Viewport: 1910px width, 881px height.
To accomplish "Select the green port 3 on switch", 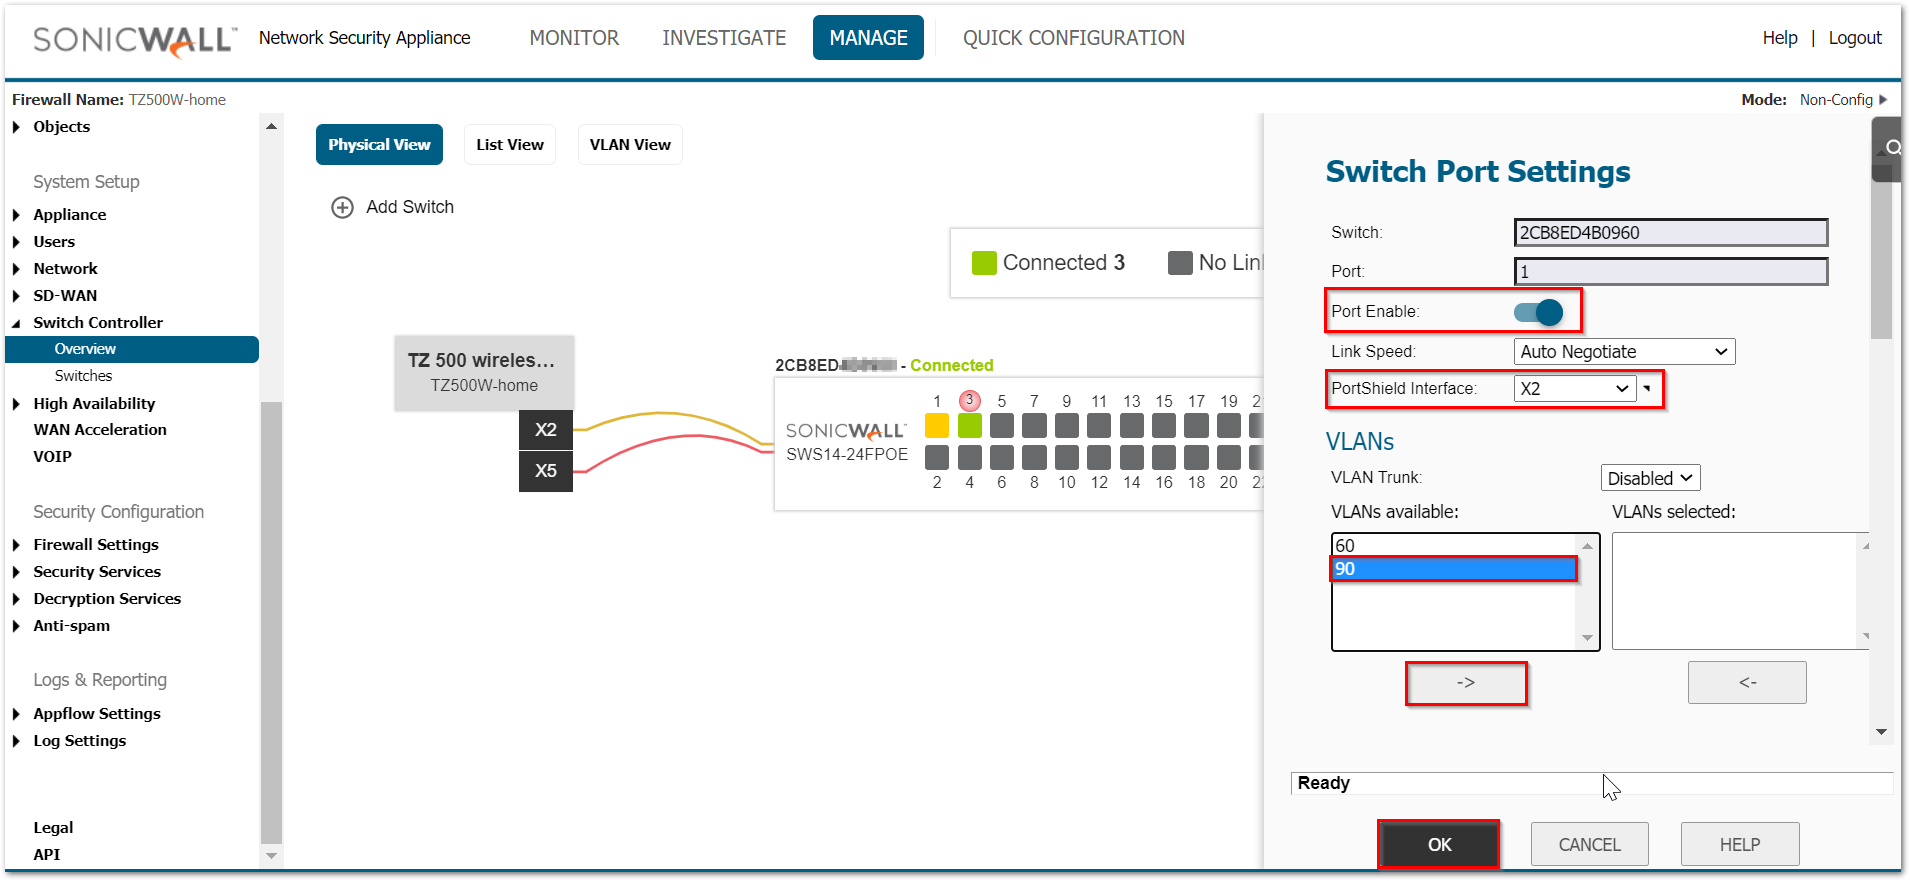I will tap(969, 426).
